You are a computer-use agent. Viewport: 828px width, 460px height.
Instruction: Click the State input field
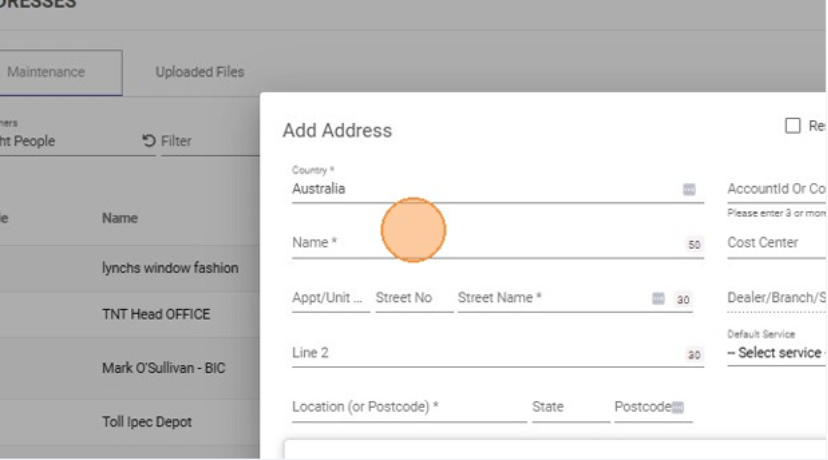[x=568, y=407]
